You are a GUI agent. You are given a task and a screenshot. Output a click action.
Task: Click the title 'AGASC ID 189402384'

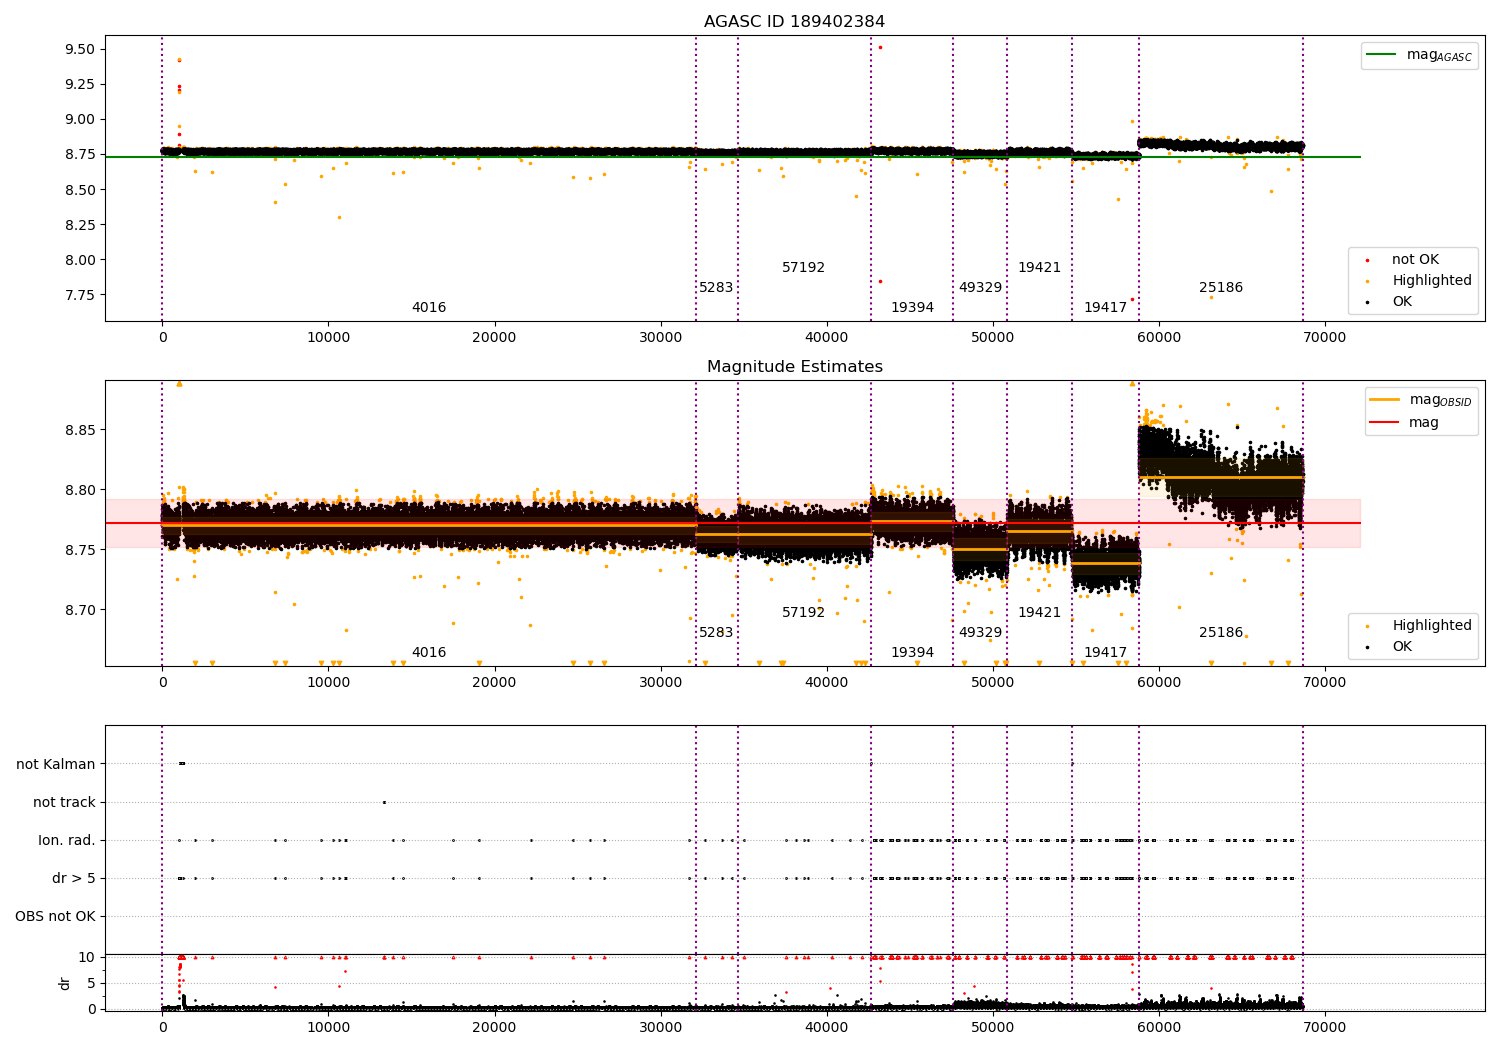coord(794,22)
